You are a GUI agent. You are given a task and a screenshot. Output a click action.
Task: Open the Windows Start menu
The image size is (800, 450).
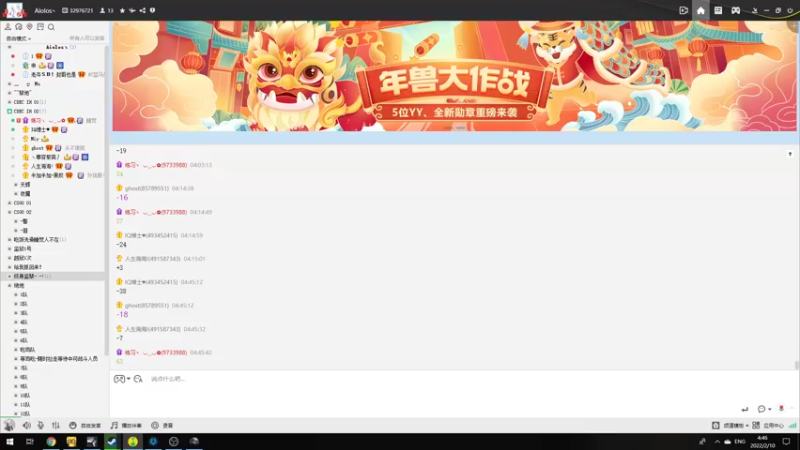pyautogui.click(x=10, y=441)
